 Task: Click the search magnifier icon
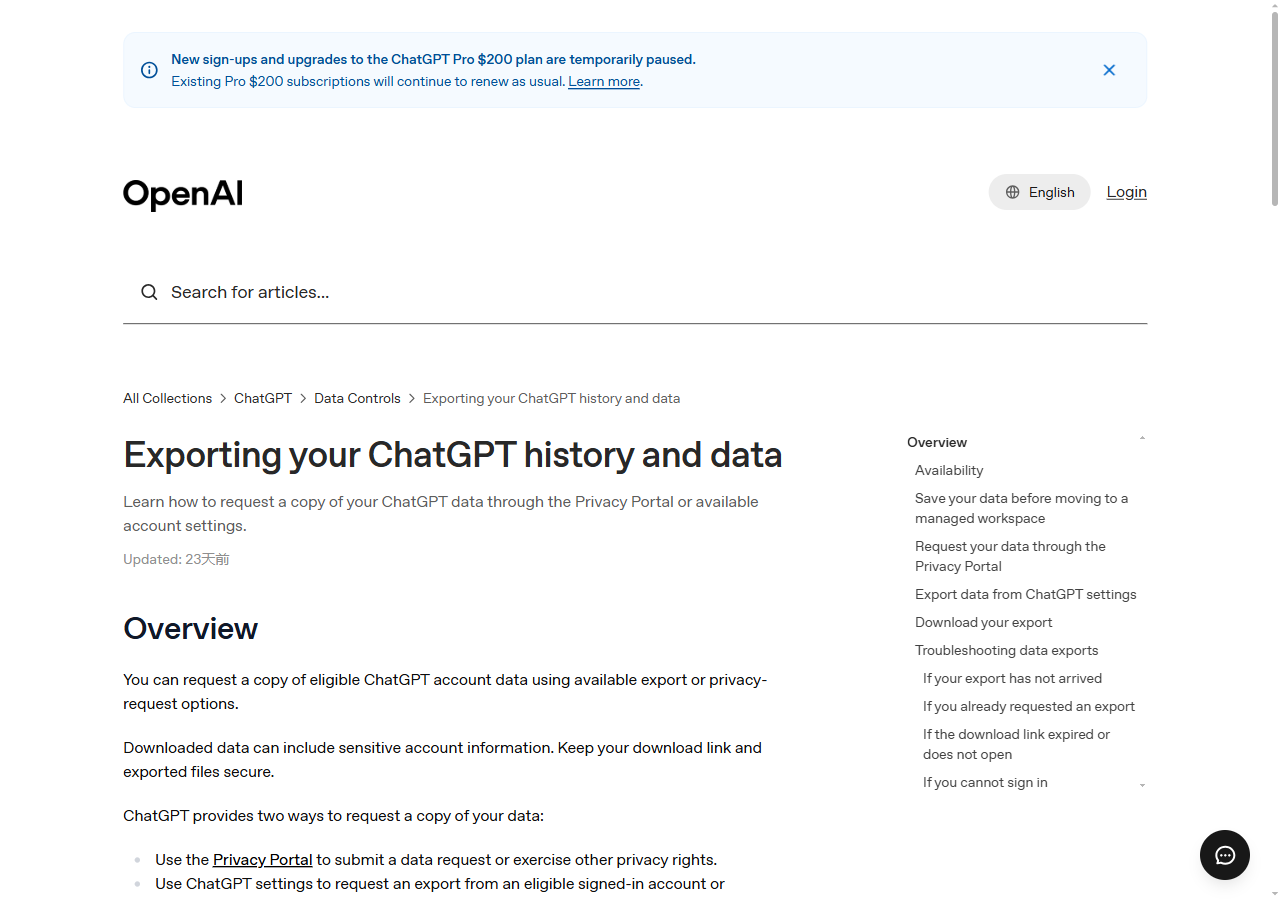pos(149,292)
